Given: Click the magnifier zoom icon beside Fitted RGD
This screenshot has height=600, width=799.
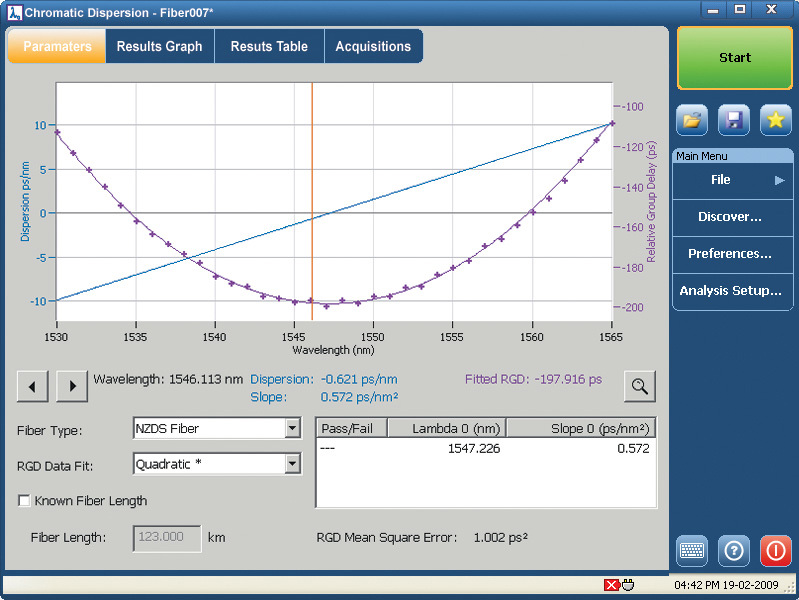Looking at the screenshot, I should (x=640, y=386).
